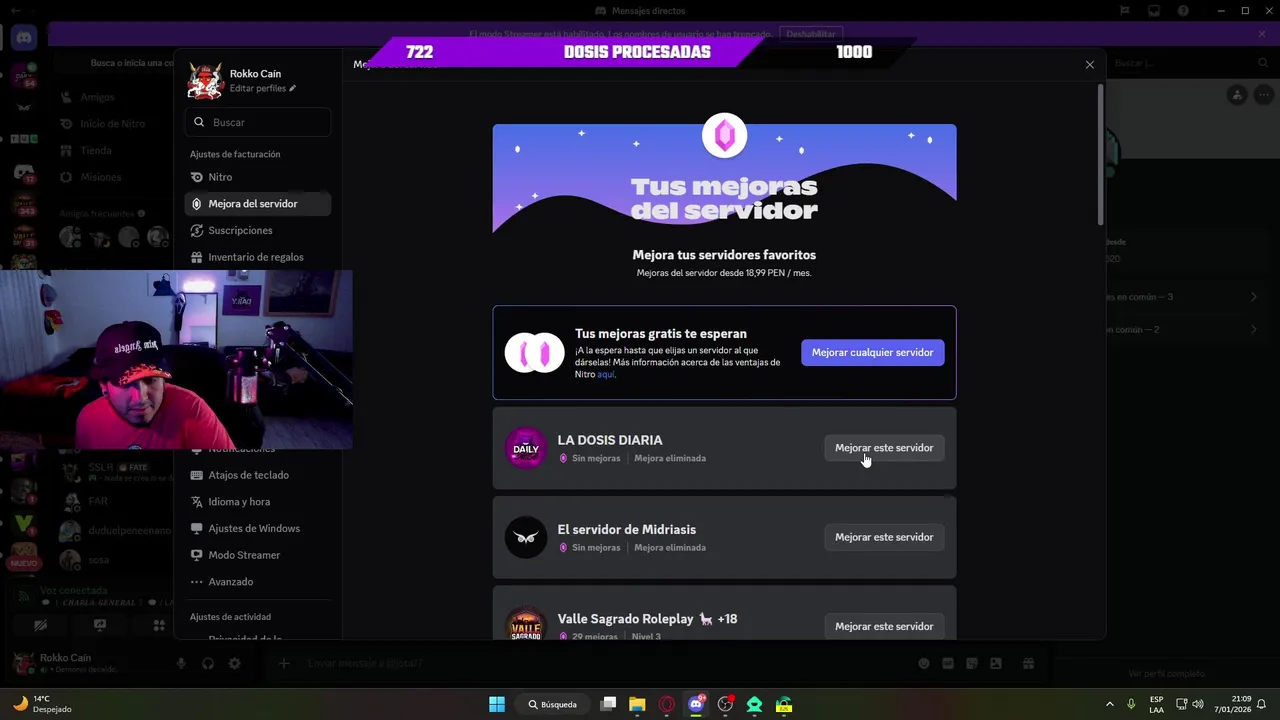
Task: Open Avanzado settings
Action: click(x=258, y=582)
